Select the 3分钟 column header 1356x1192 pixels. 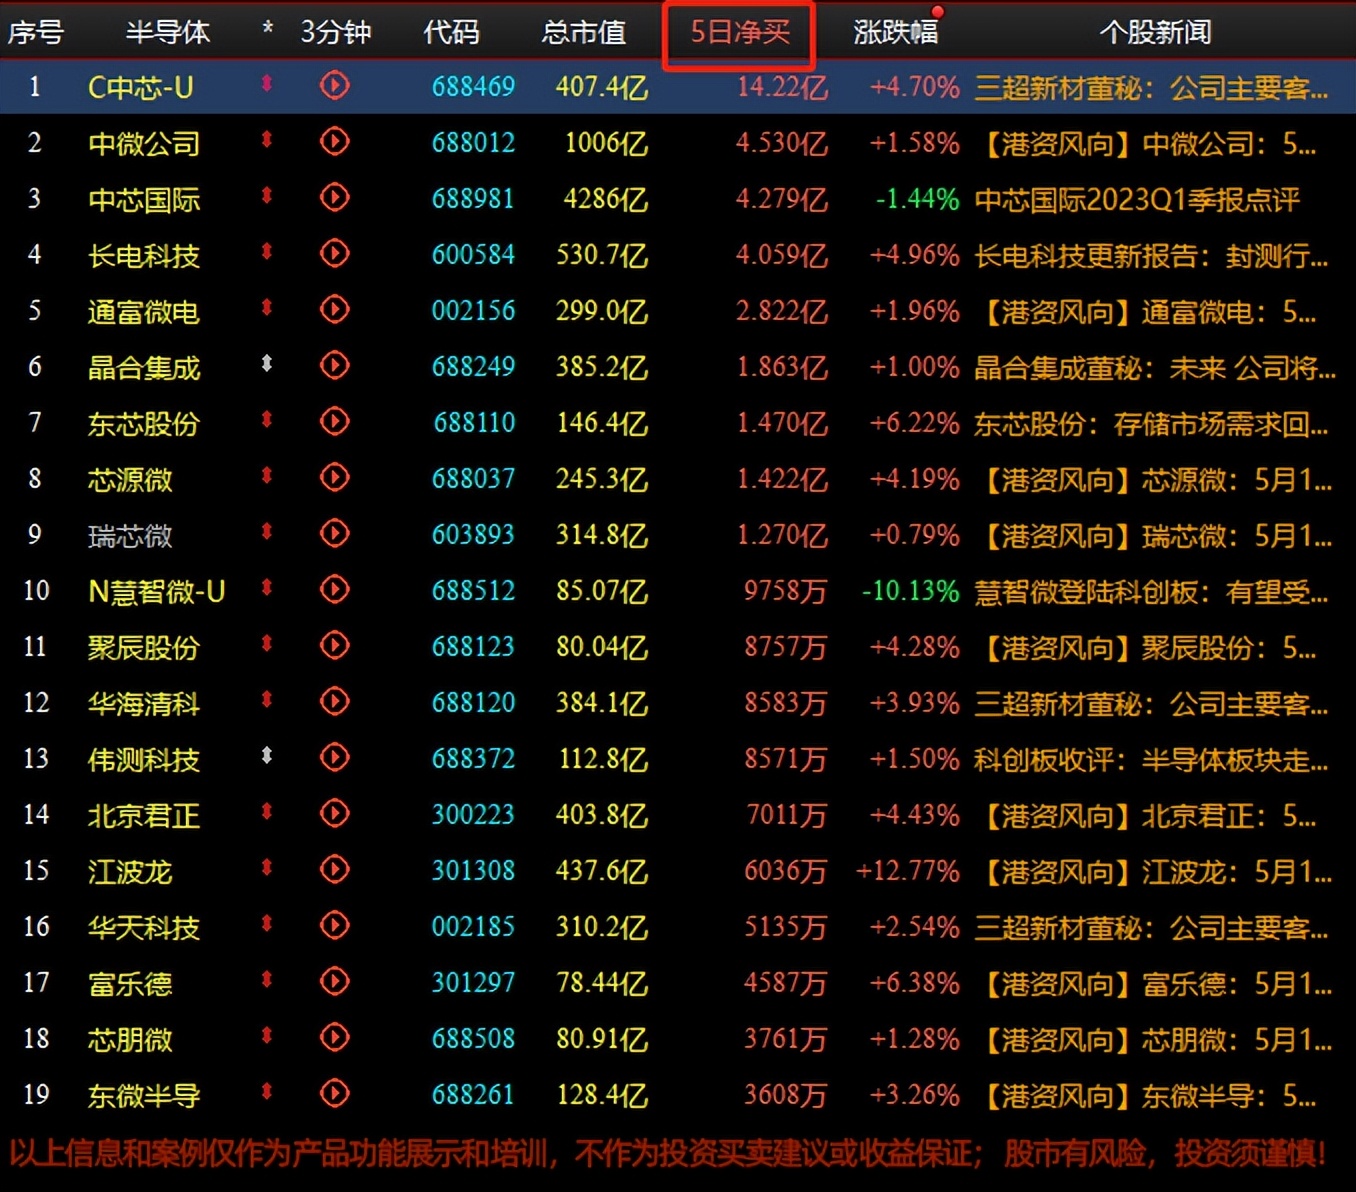pyautogui.click(x=336, y=32)
